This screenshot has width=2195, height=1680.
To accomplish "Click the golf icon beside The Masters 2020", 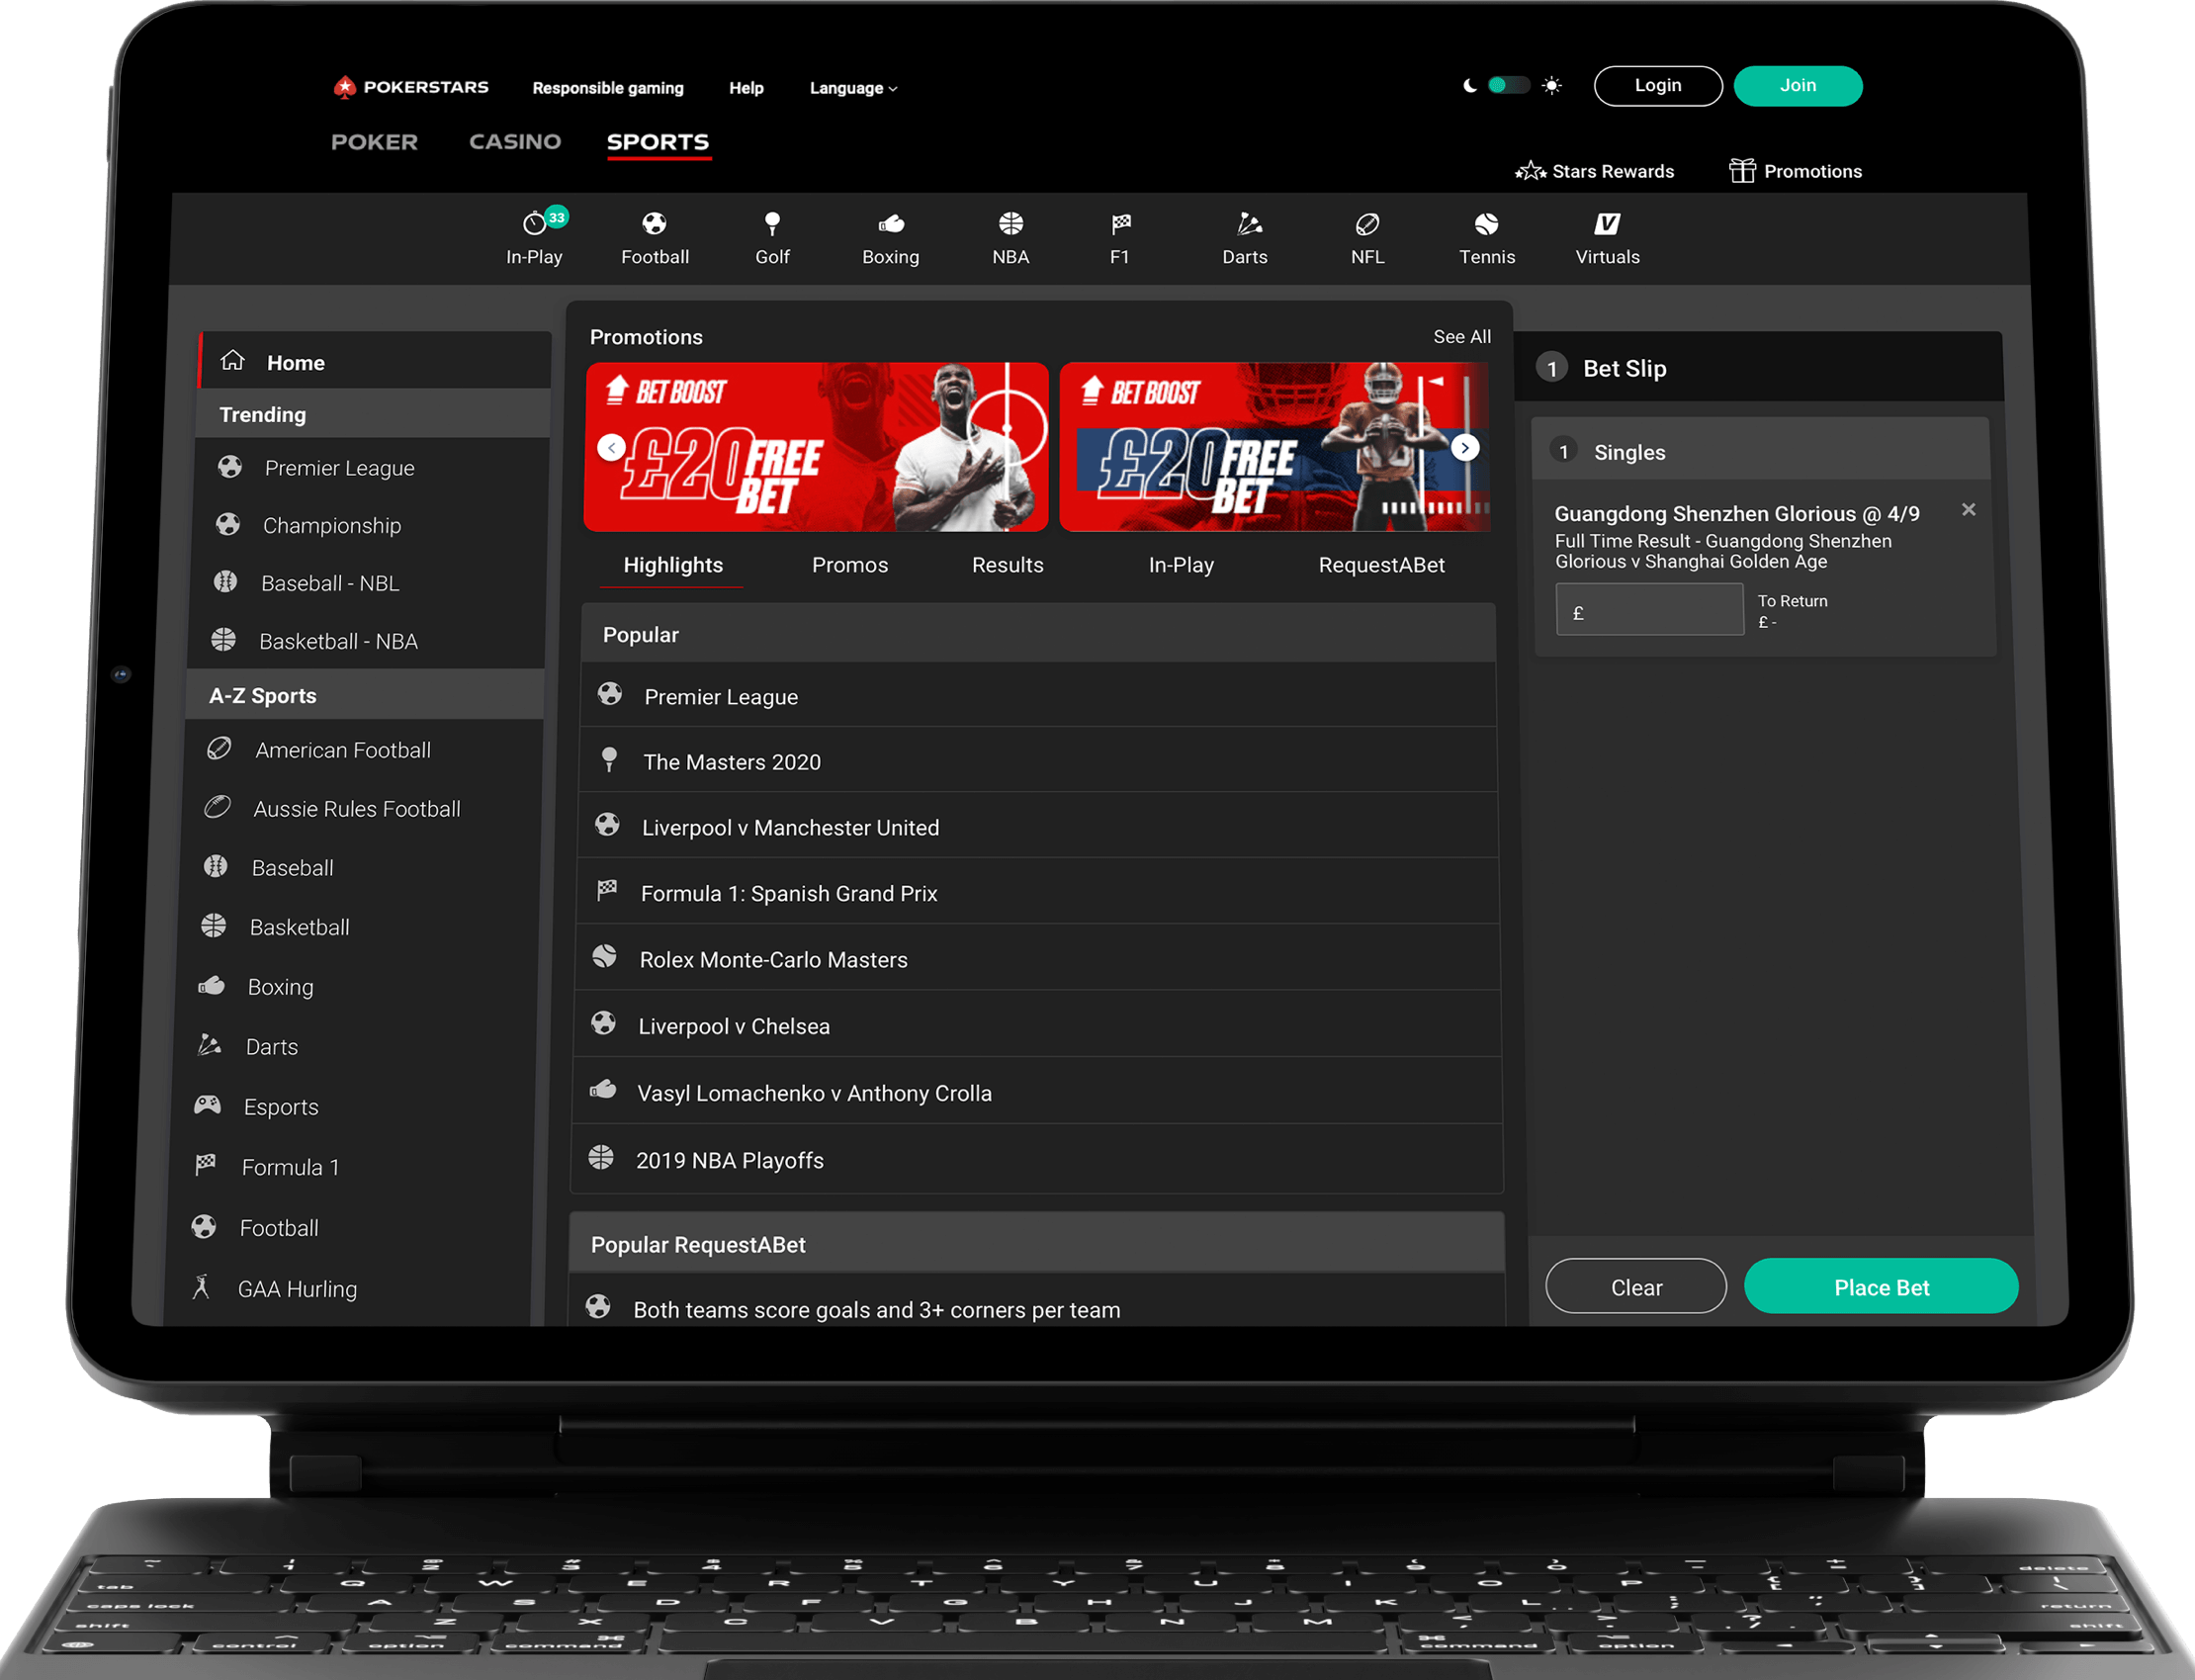I will click(x=609, y=760).
